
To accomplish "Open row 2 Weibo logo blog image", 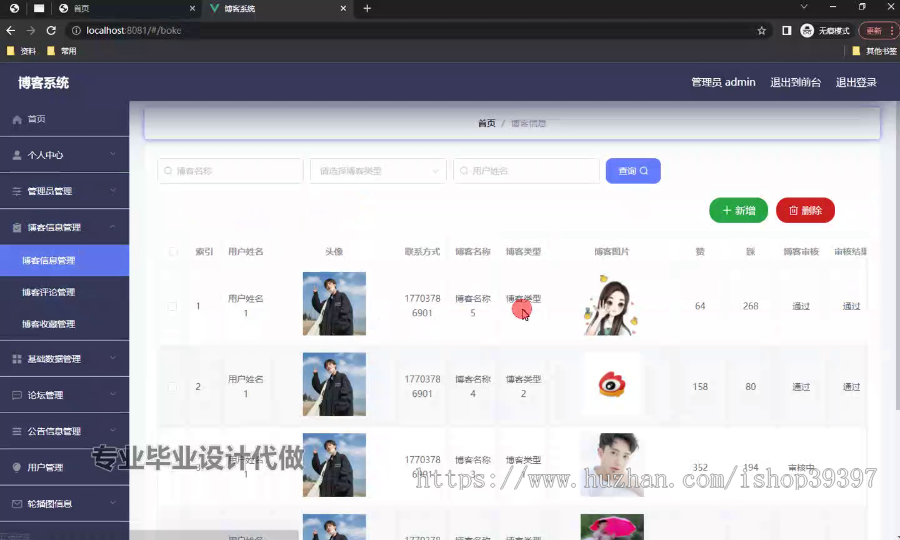I will (612, 384).
